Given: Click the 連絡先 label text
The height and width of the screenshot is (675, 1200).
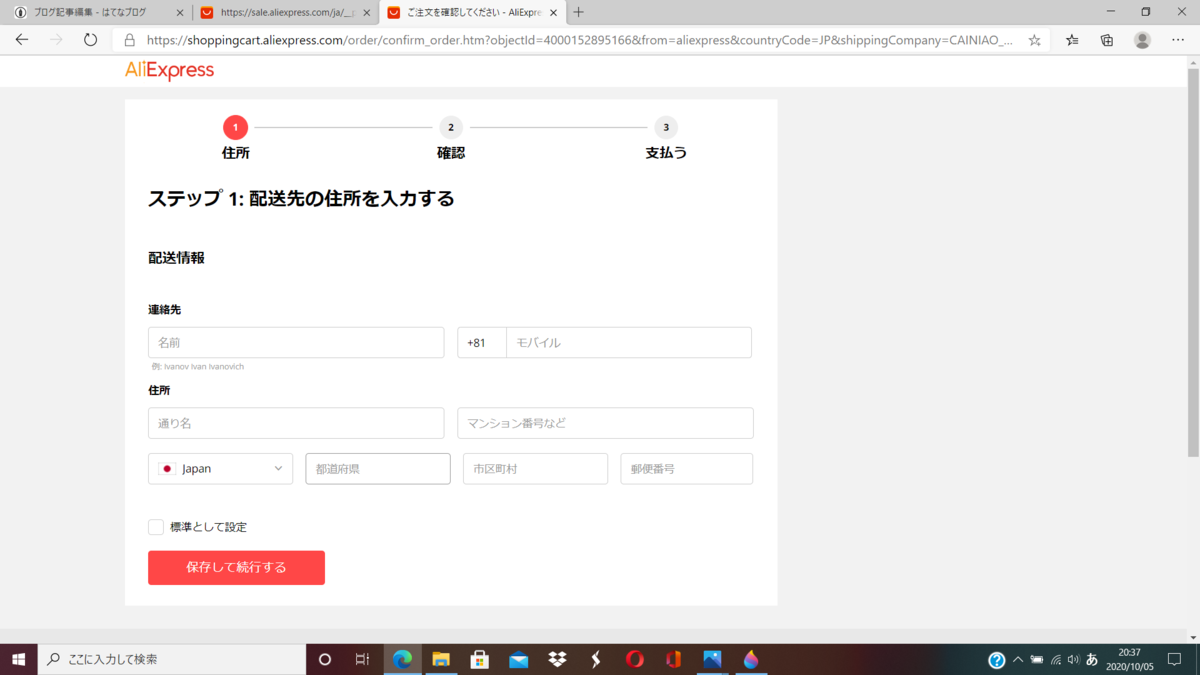Looking at the screenshot, I should point(164,309).
